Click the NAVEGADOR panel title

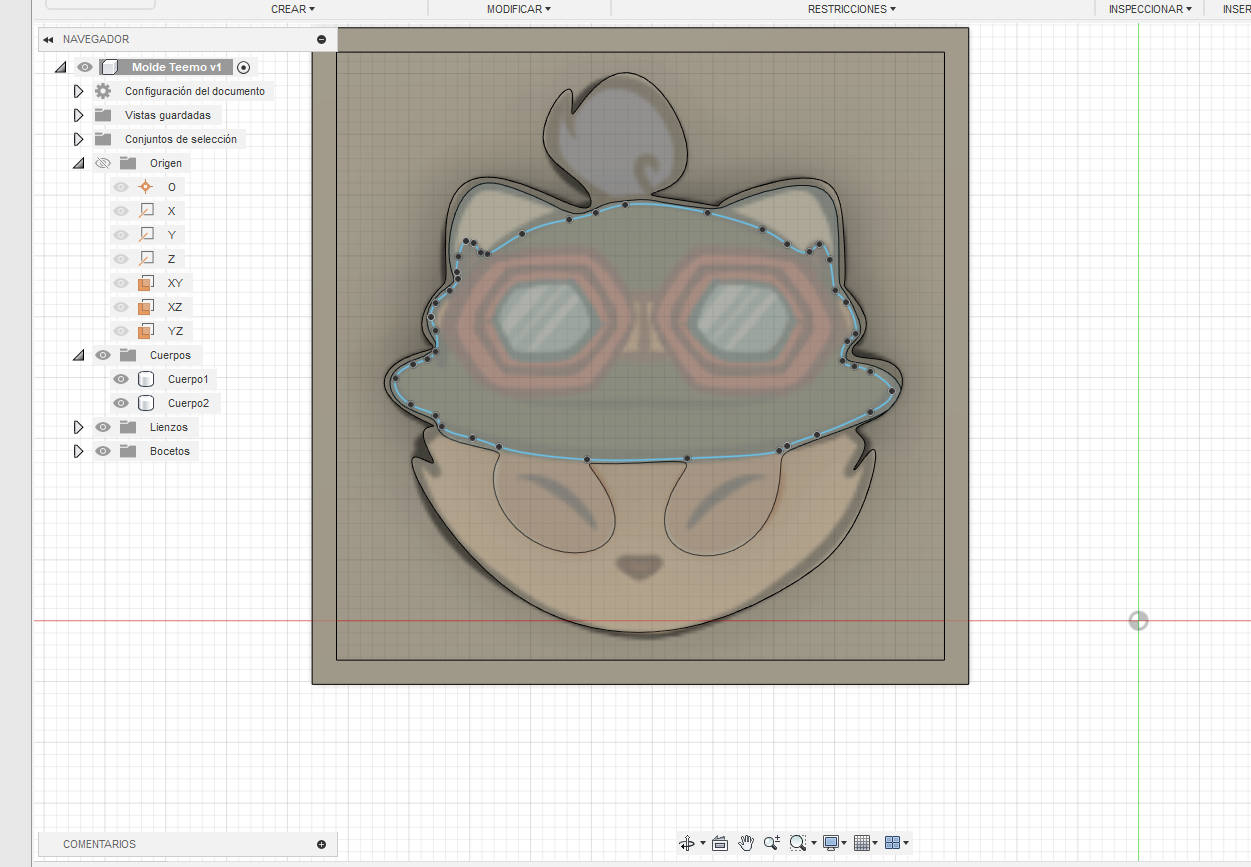click(96, 40)
